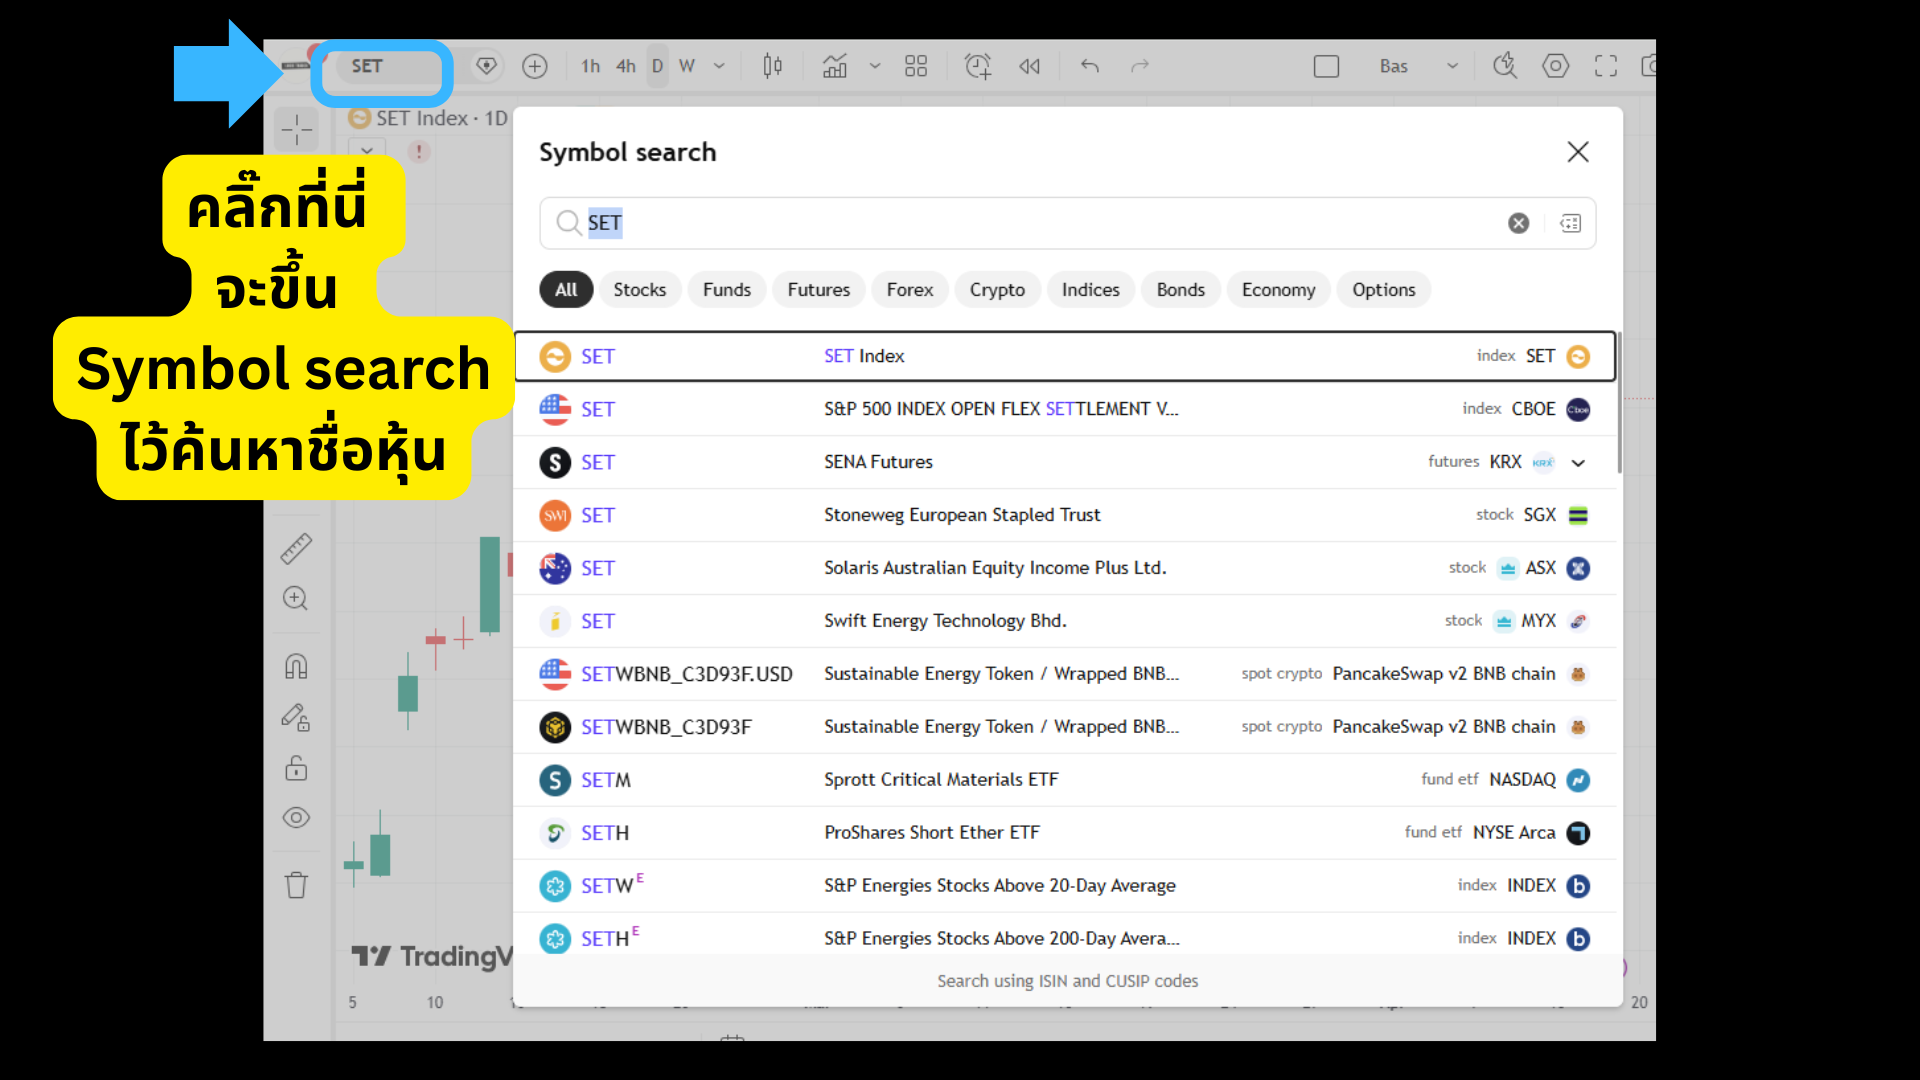This screenshot has height=1080, width=1920.
Task: Expand the Indicators favorites dropdown arrow
Action: (x=875, y=66)
